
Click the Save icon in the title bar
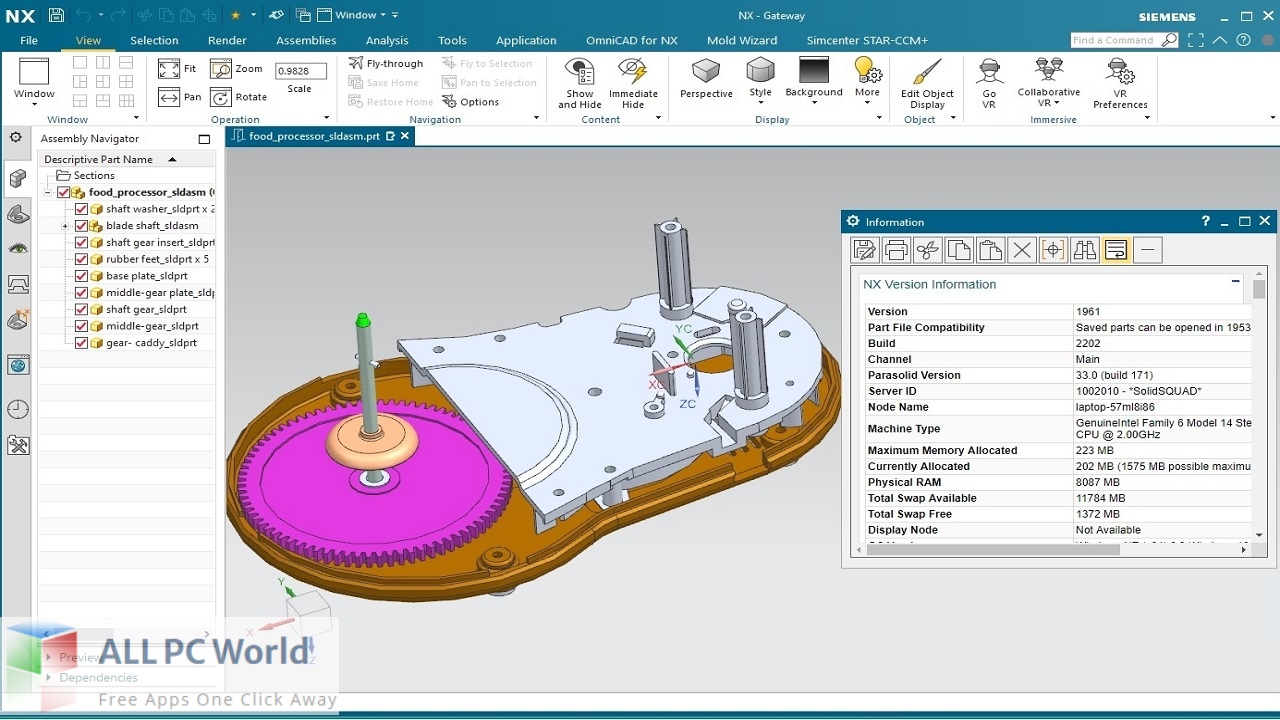click(56, 15)
